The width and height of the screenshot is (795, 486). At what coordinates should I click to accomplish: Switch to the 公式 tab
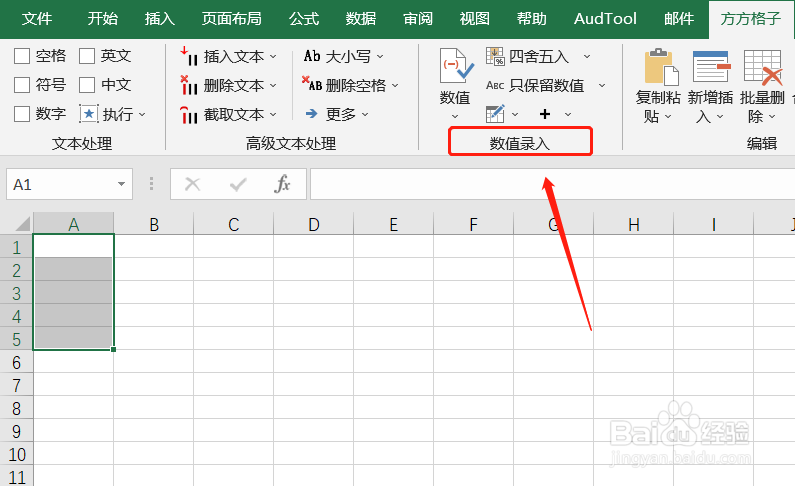pos(304,19)
